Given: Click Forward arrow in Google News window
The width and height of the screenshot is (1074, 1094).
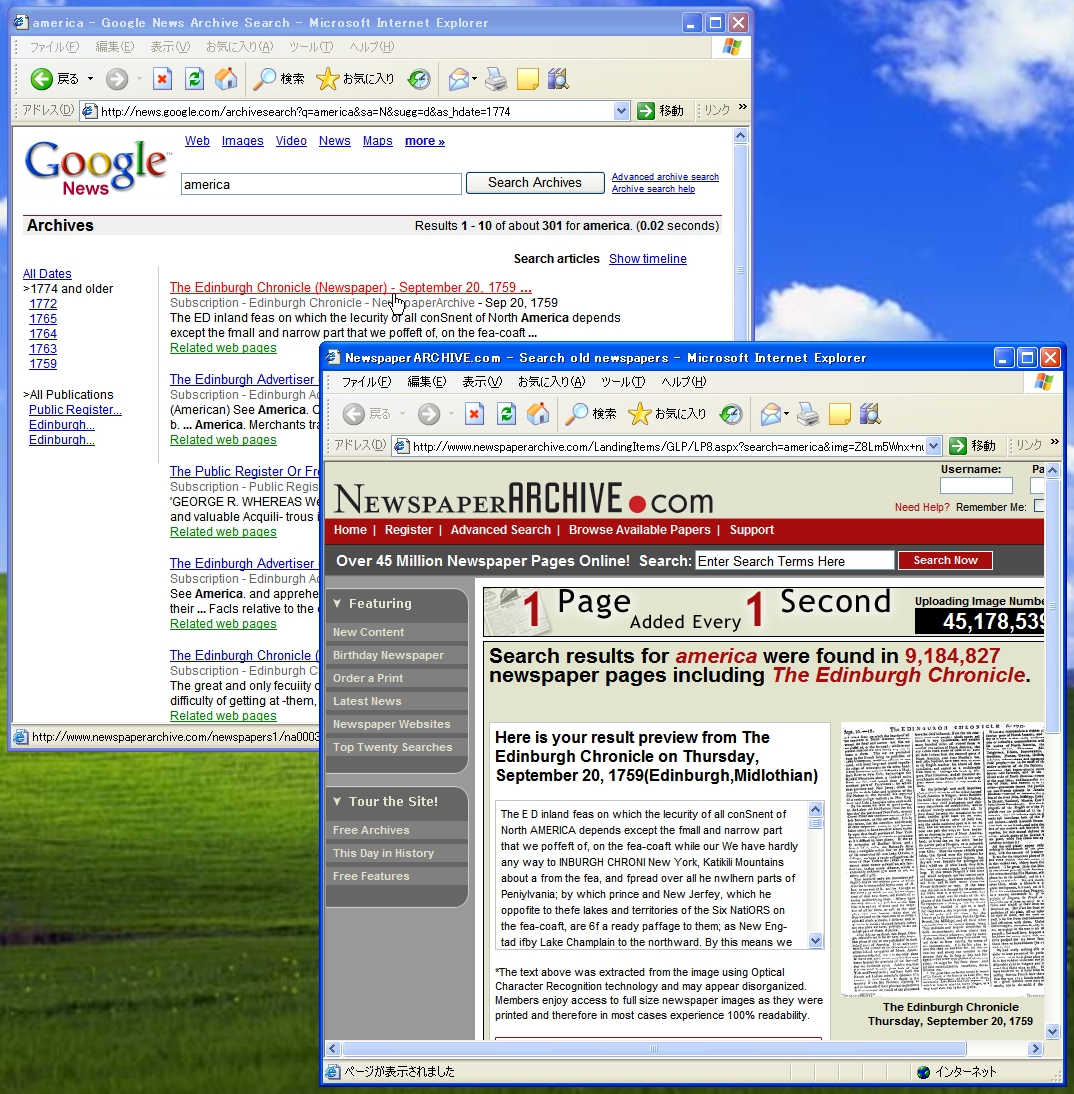Looking at the screenshot, I should (x=117, y=79).
